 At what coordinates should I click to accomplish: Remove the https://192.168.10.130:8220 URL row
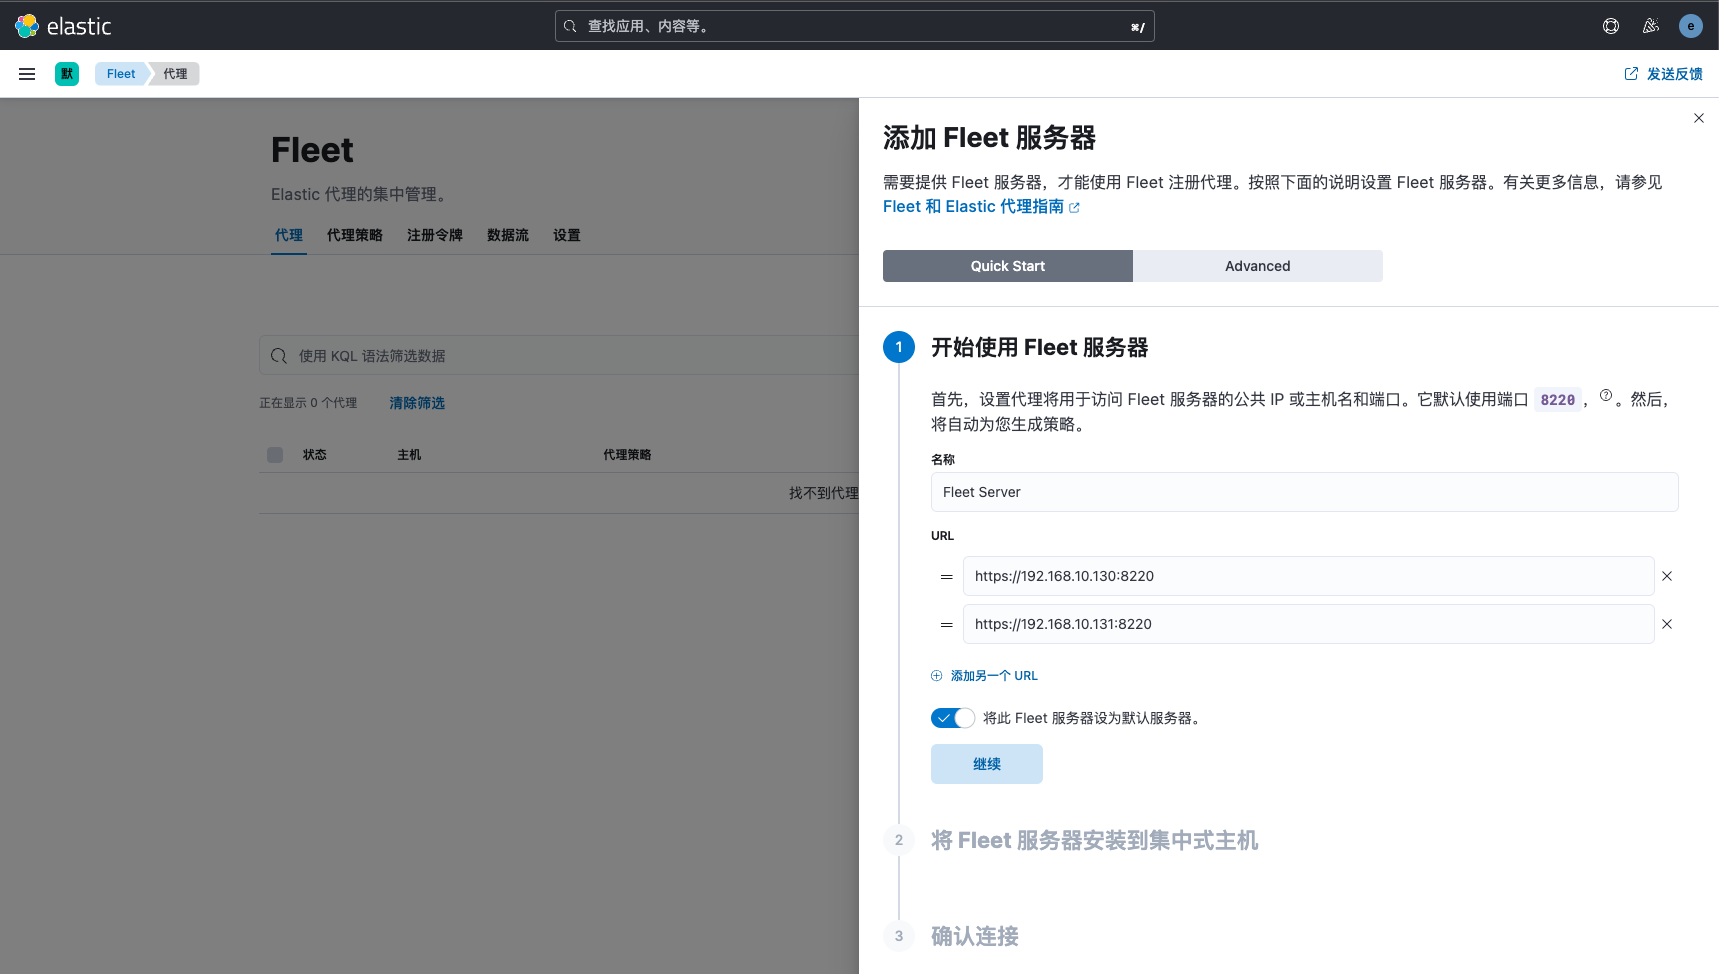[1667, 576]
